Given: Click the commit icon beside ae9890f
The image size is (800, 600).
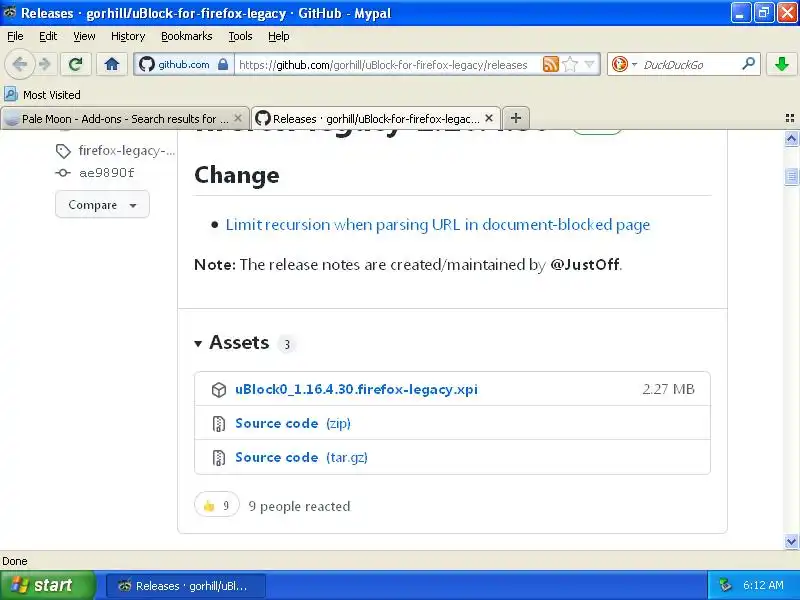Looking at the screenshot, I should tap(63, 172).
